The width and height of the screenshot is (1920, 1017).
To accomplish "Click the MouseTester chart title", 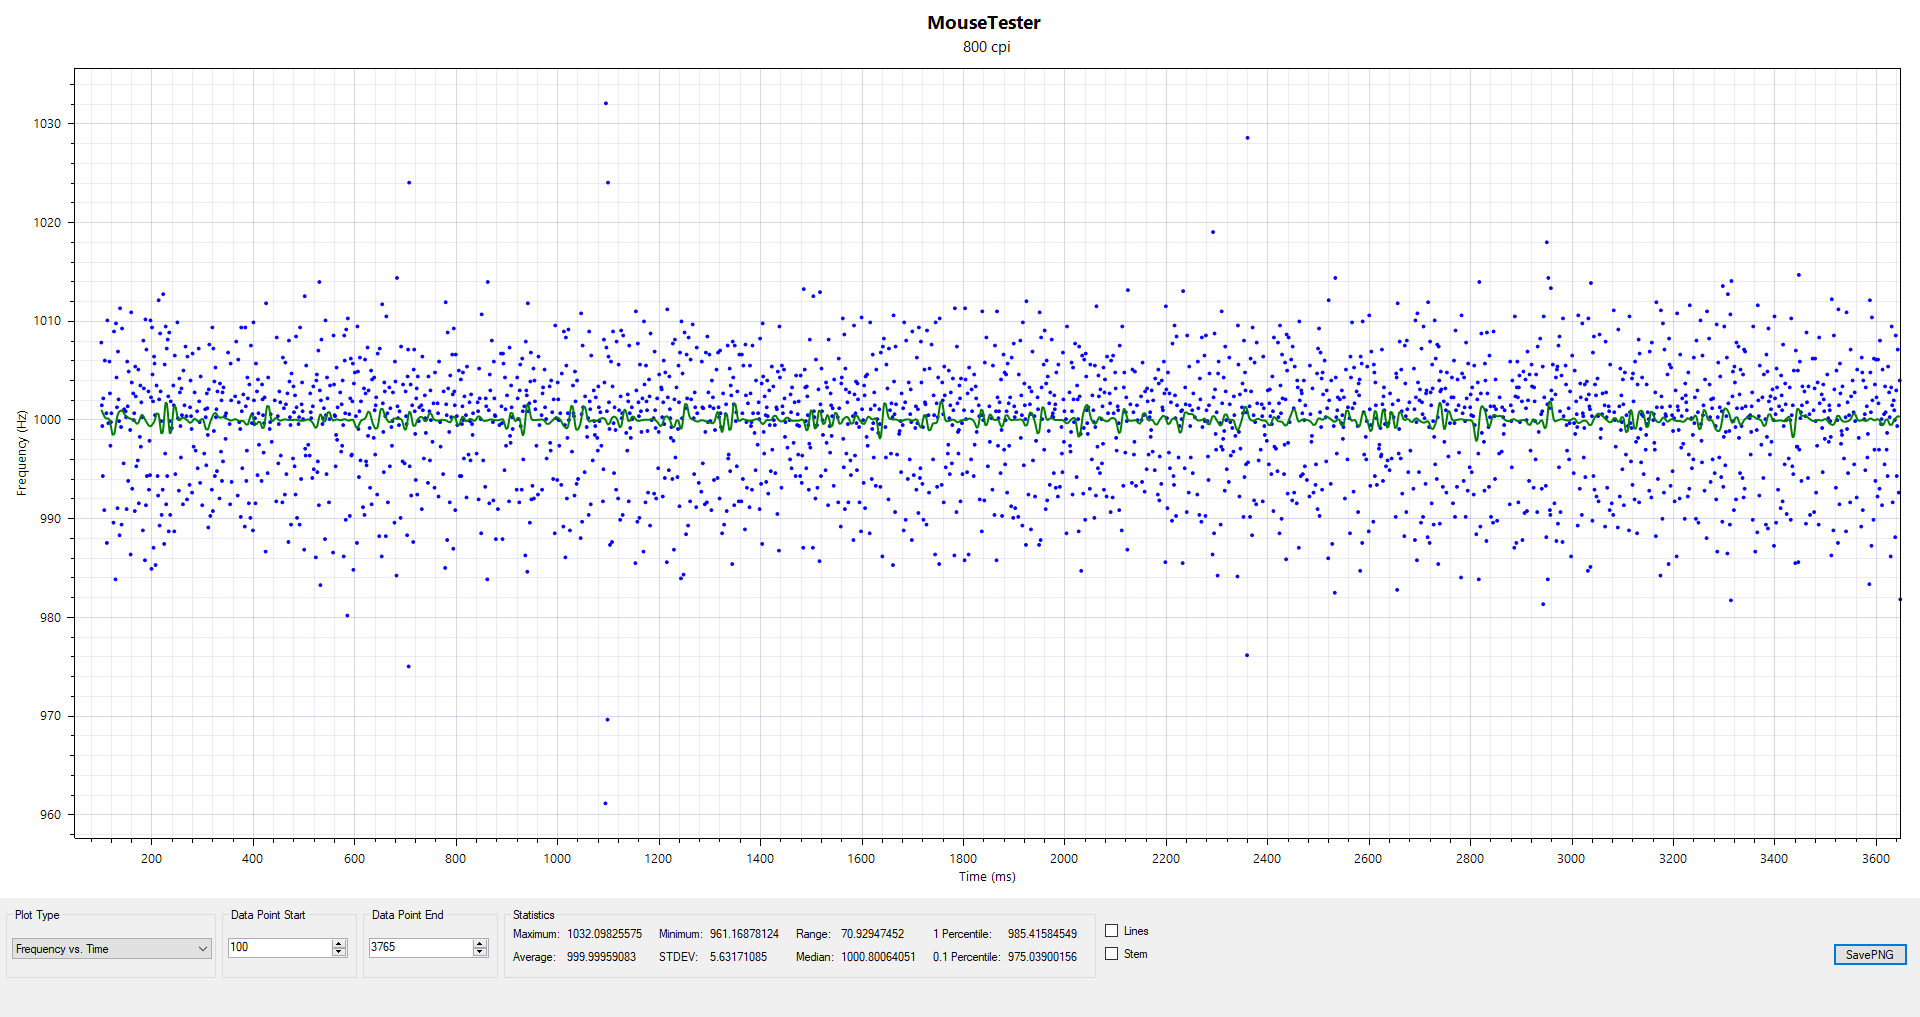I will tap(984, 22).
